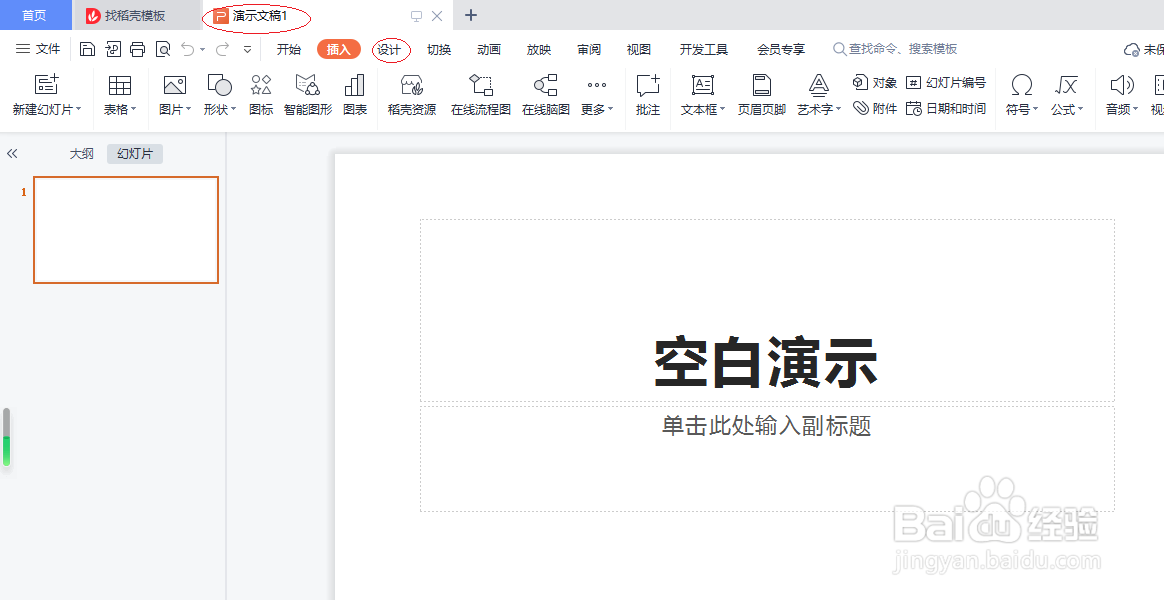Open 在线脑图 mind map tool
This screenshot has height=600, width=1164.
[545, 95]
